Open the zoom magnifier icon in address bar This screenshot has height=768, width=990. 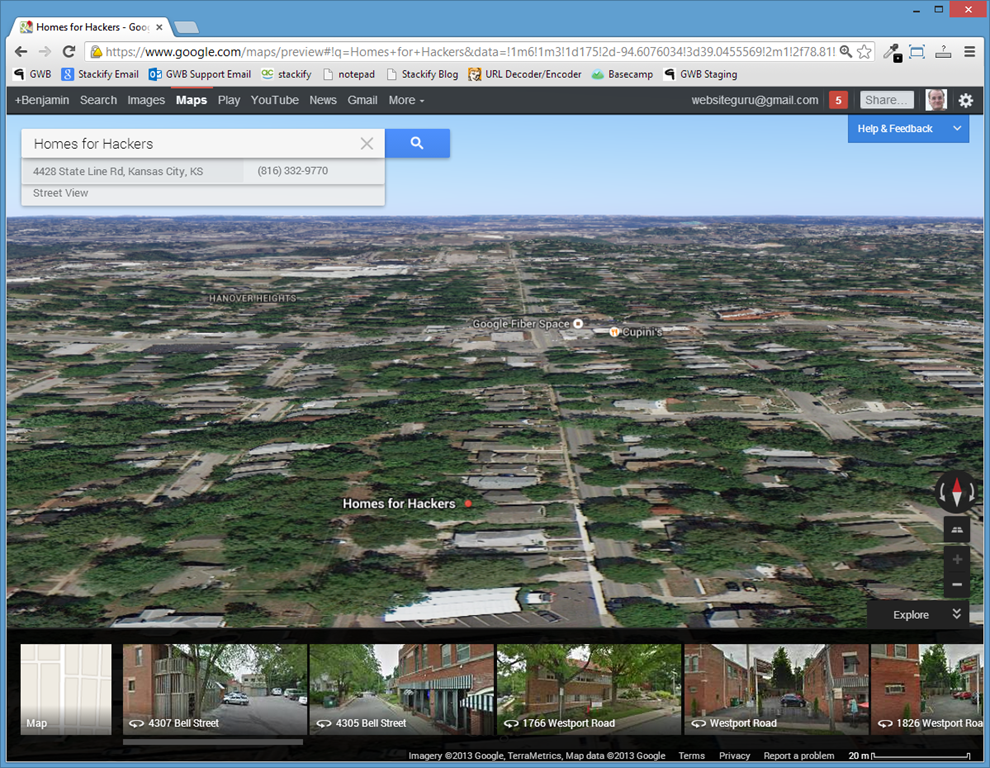pyautogui.click(x=845, y=52)
